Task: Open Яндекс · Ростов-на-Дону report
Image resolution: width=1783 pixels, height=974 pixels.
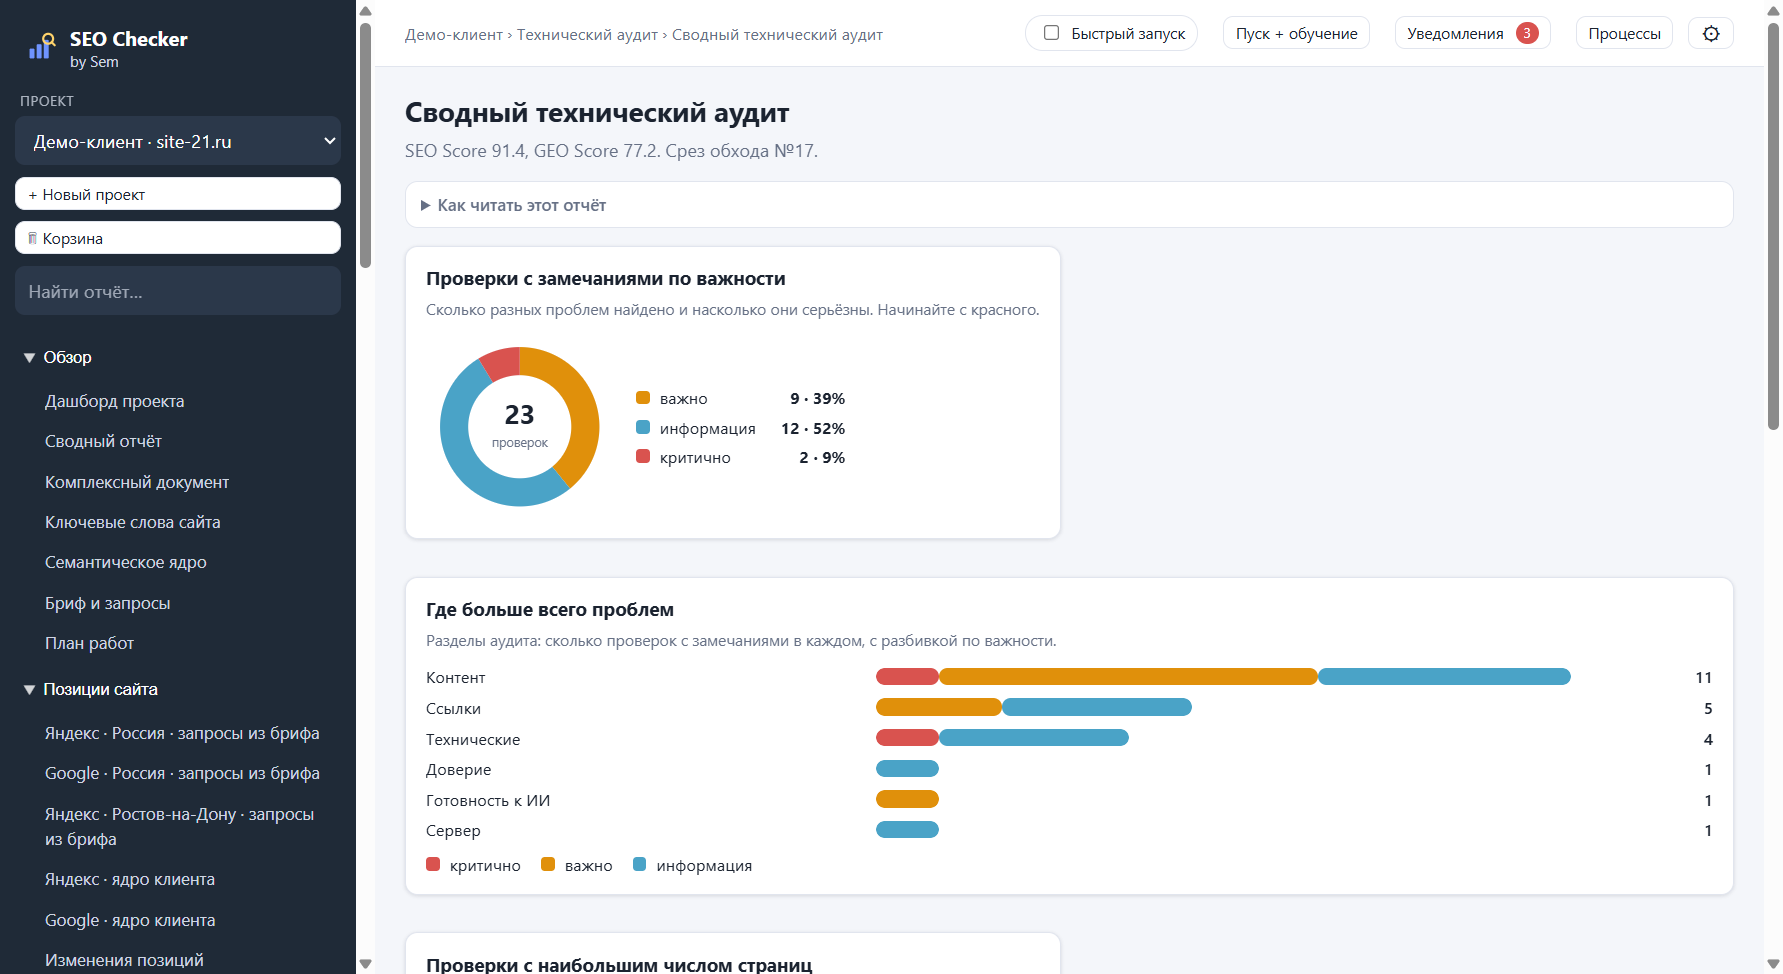Action: (180, 827)
